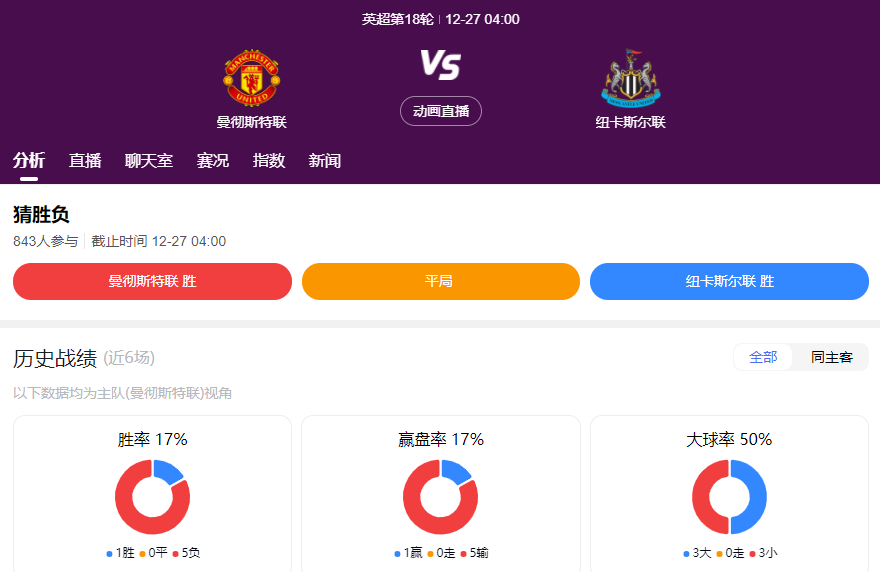Vote 纽卡斯尔联 胜 blue button
The height and width of the screenshot is (572, 880).
pos(729,281)
